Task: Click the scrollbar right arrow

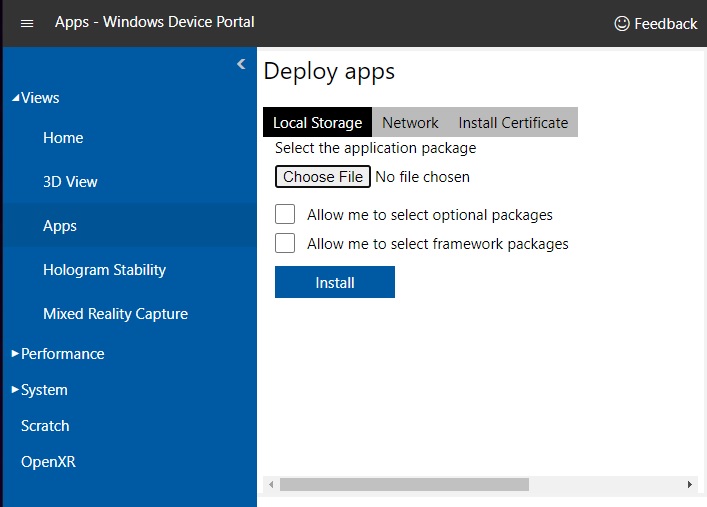Action: click(689, 484)
